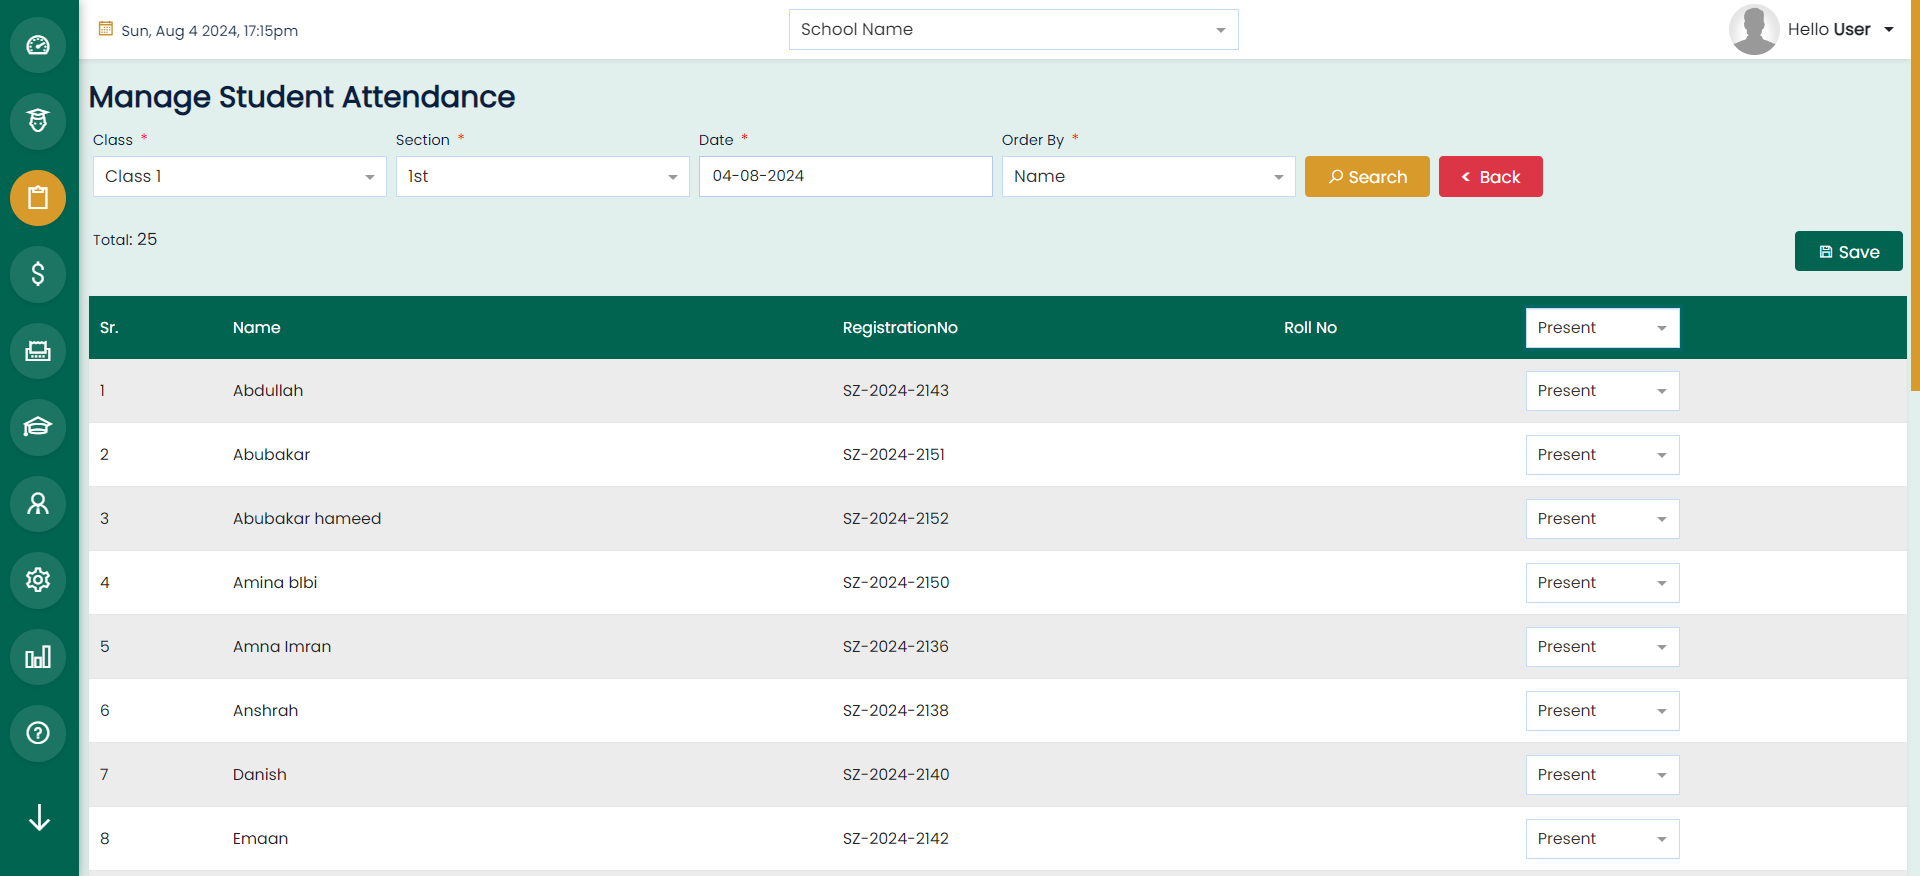Click the name Emaan
This screenshot has height=876, width=1920.
pyautogui.click(x=260, y=839)
